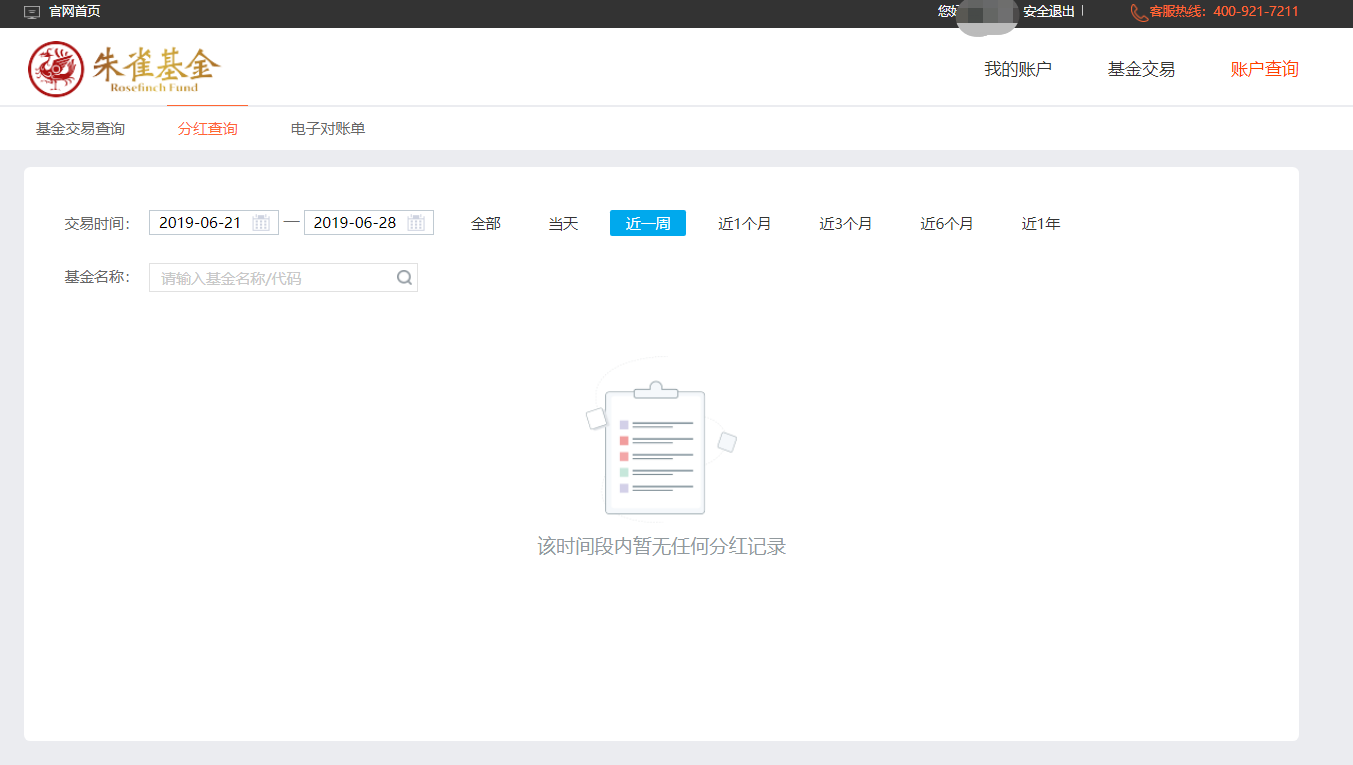Switch to the 基金交易查询 tab
The width and height of the screenshot is (1353, 765).
[80, 129]
